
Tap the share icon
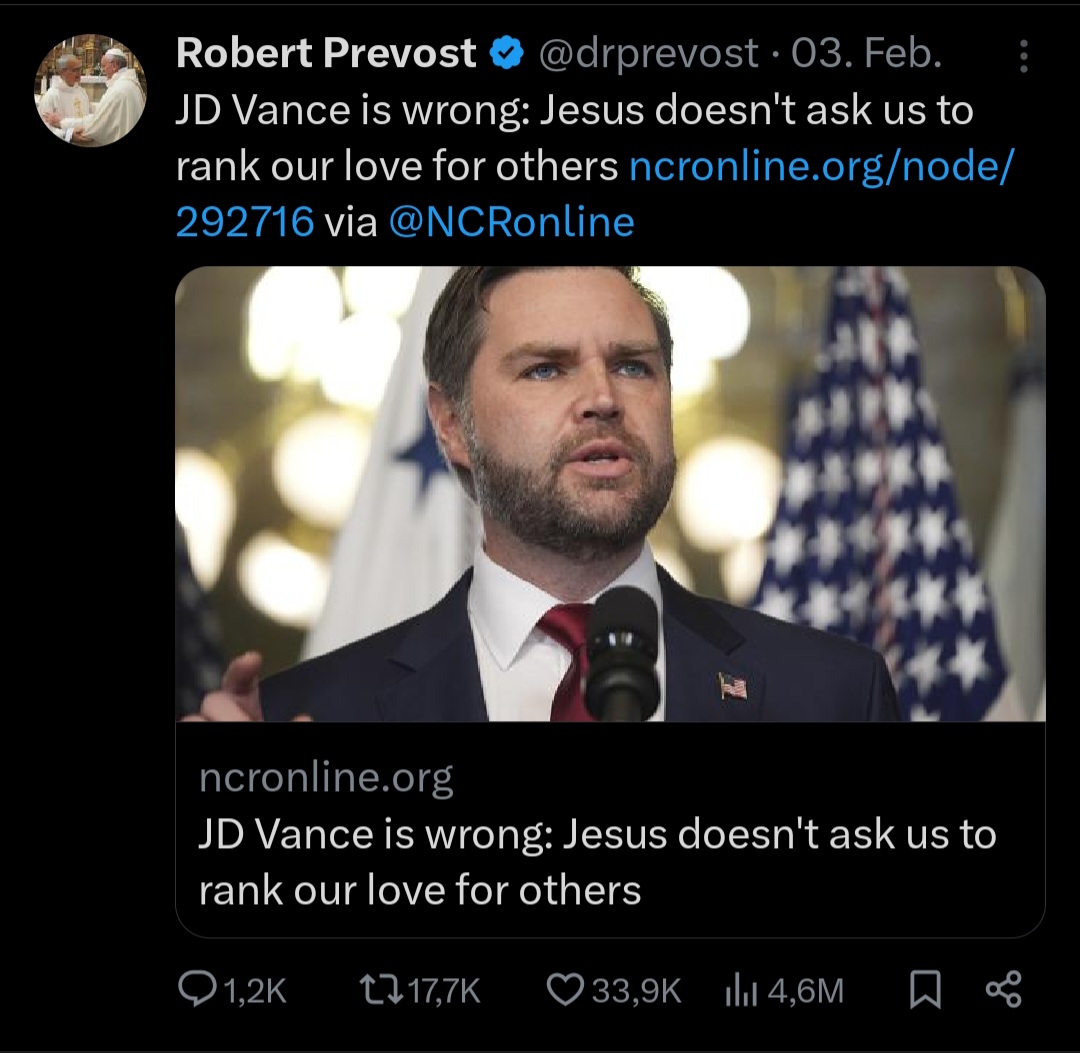[x=1004, y=990]
